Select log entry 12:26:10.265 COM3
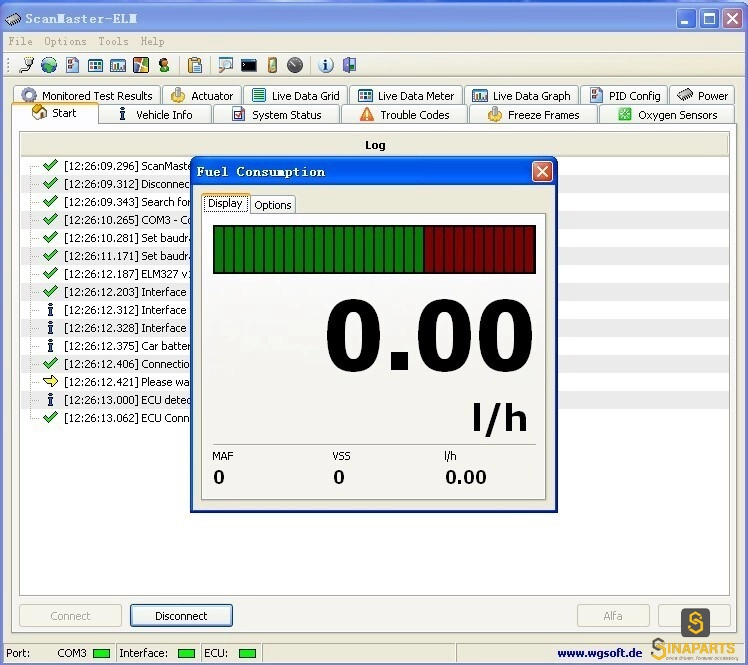 [126, 220]
